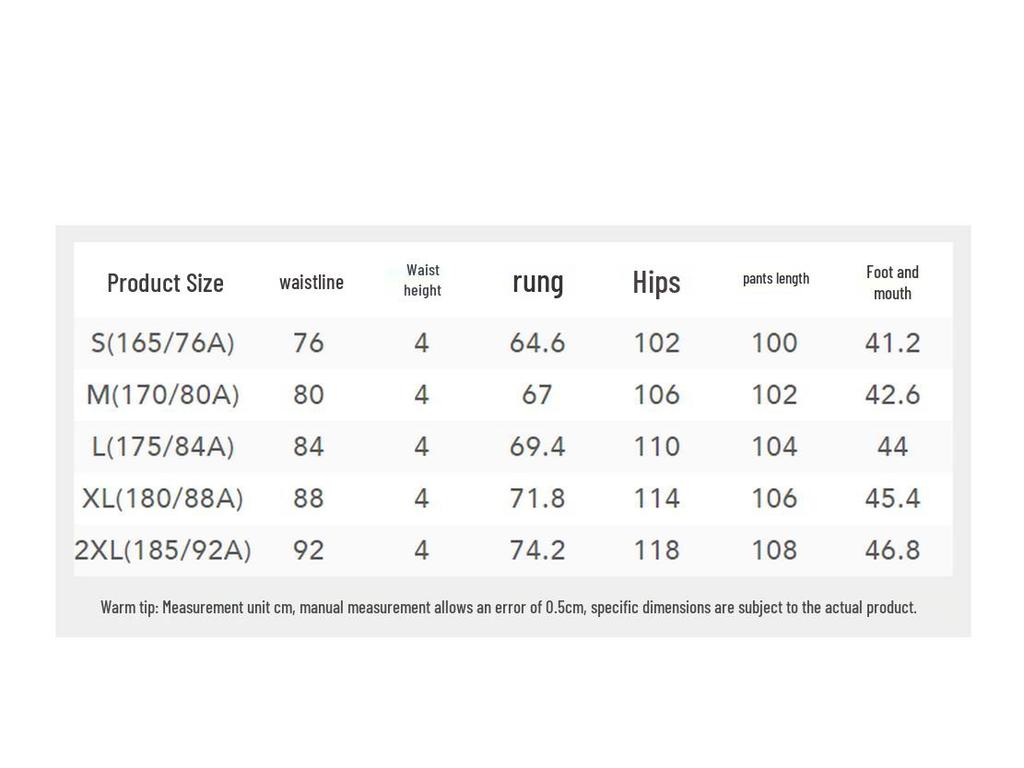Select the L(175/84A) size row label
The height and width of the screenshot is (768, 1024).
163,446
